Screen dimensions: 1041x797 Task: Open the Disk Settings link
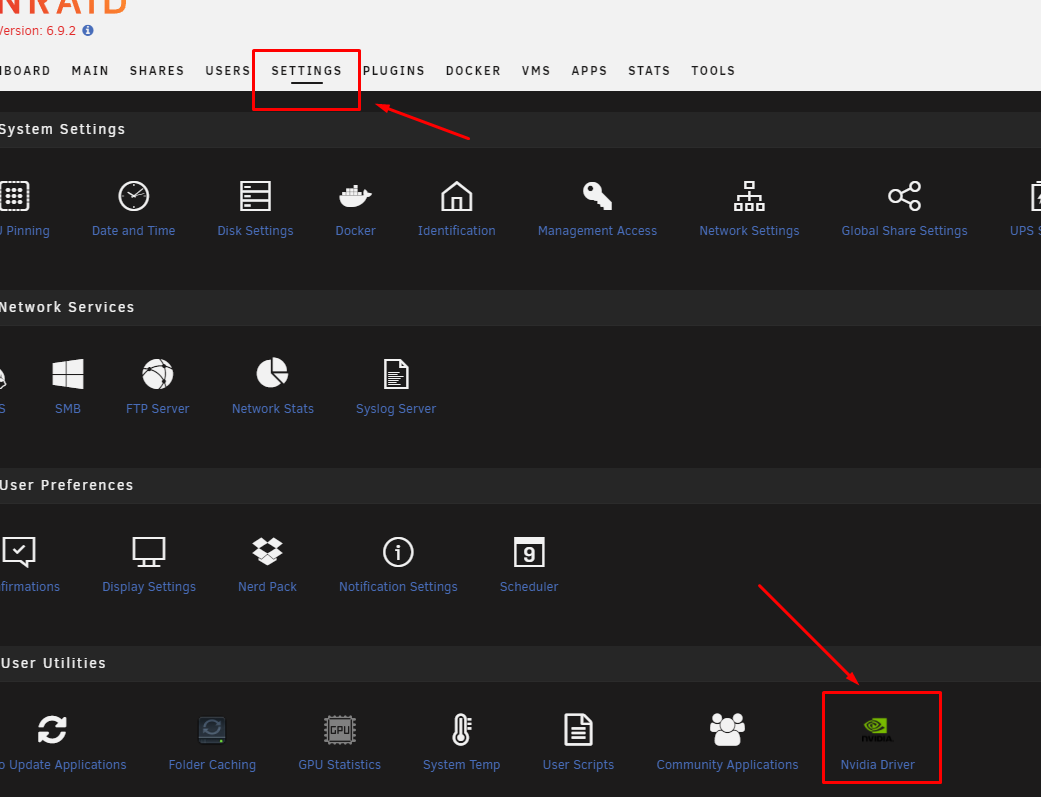click(x=256, y=230)
